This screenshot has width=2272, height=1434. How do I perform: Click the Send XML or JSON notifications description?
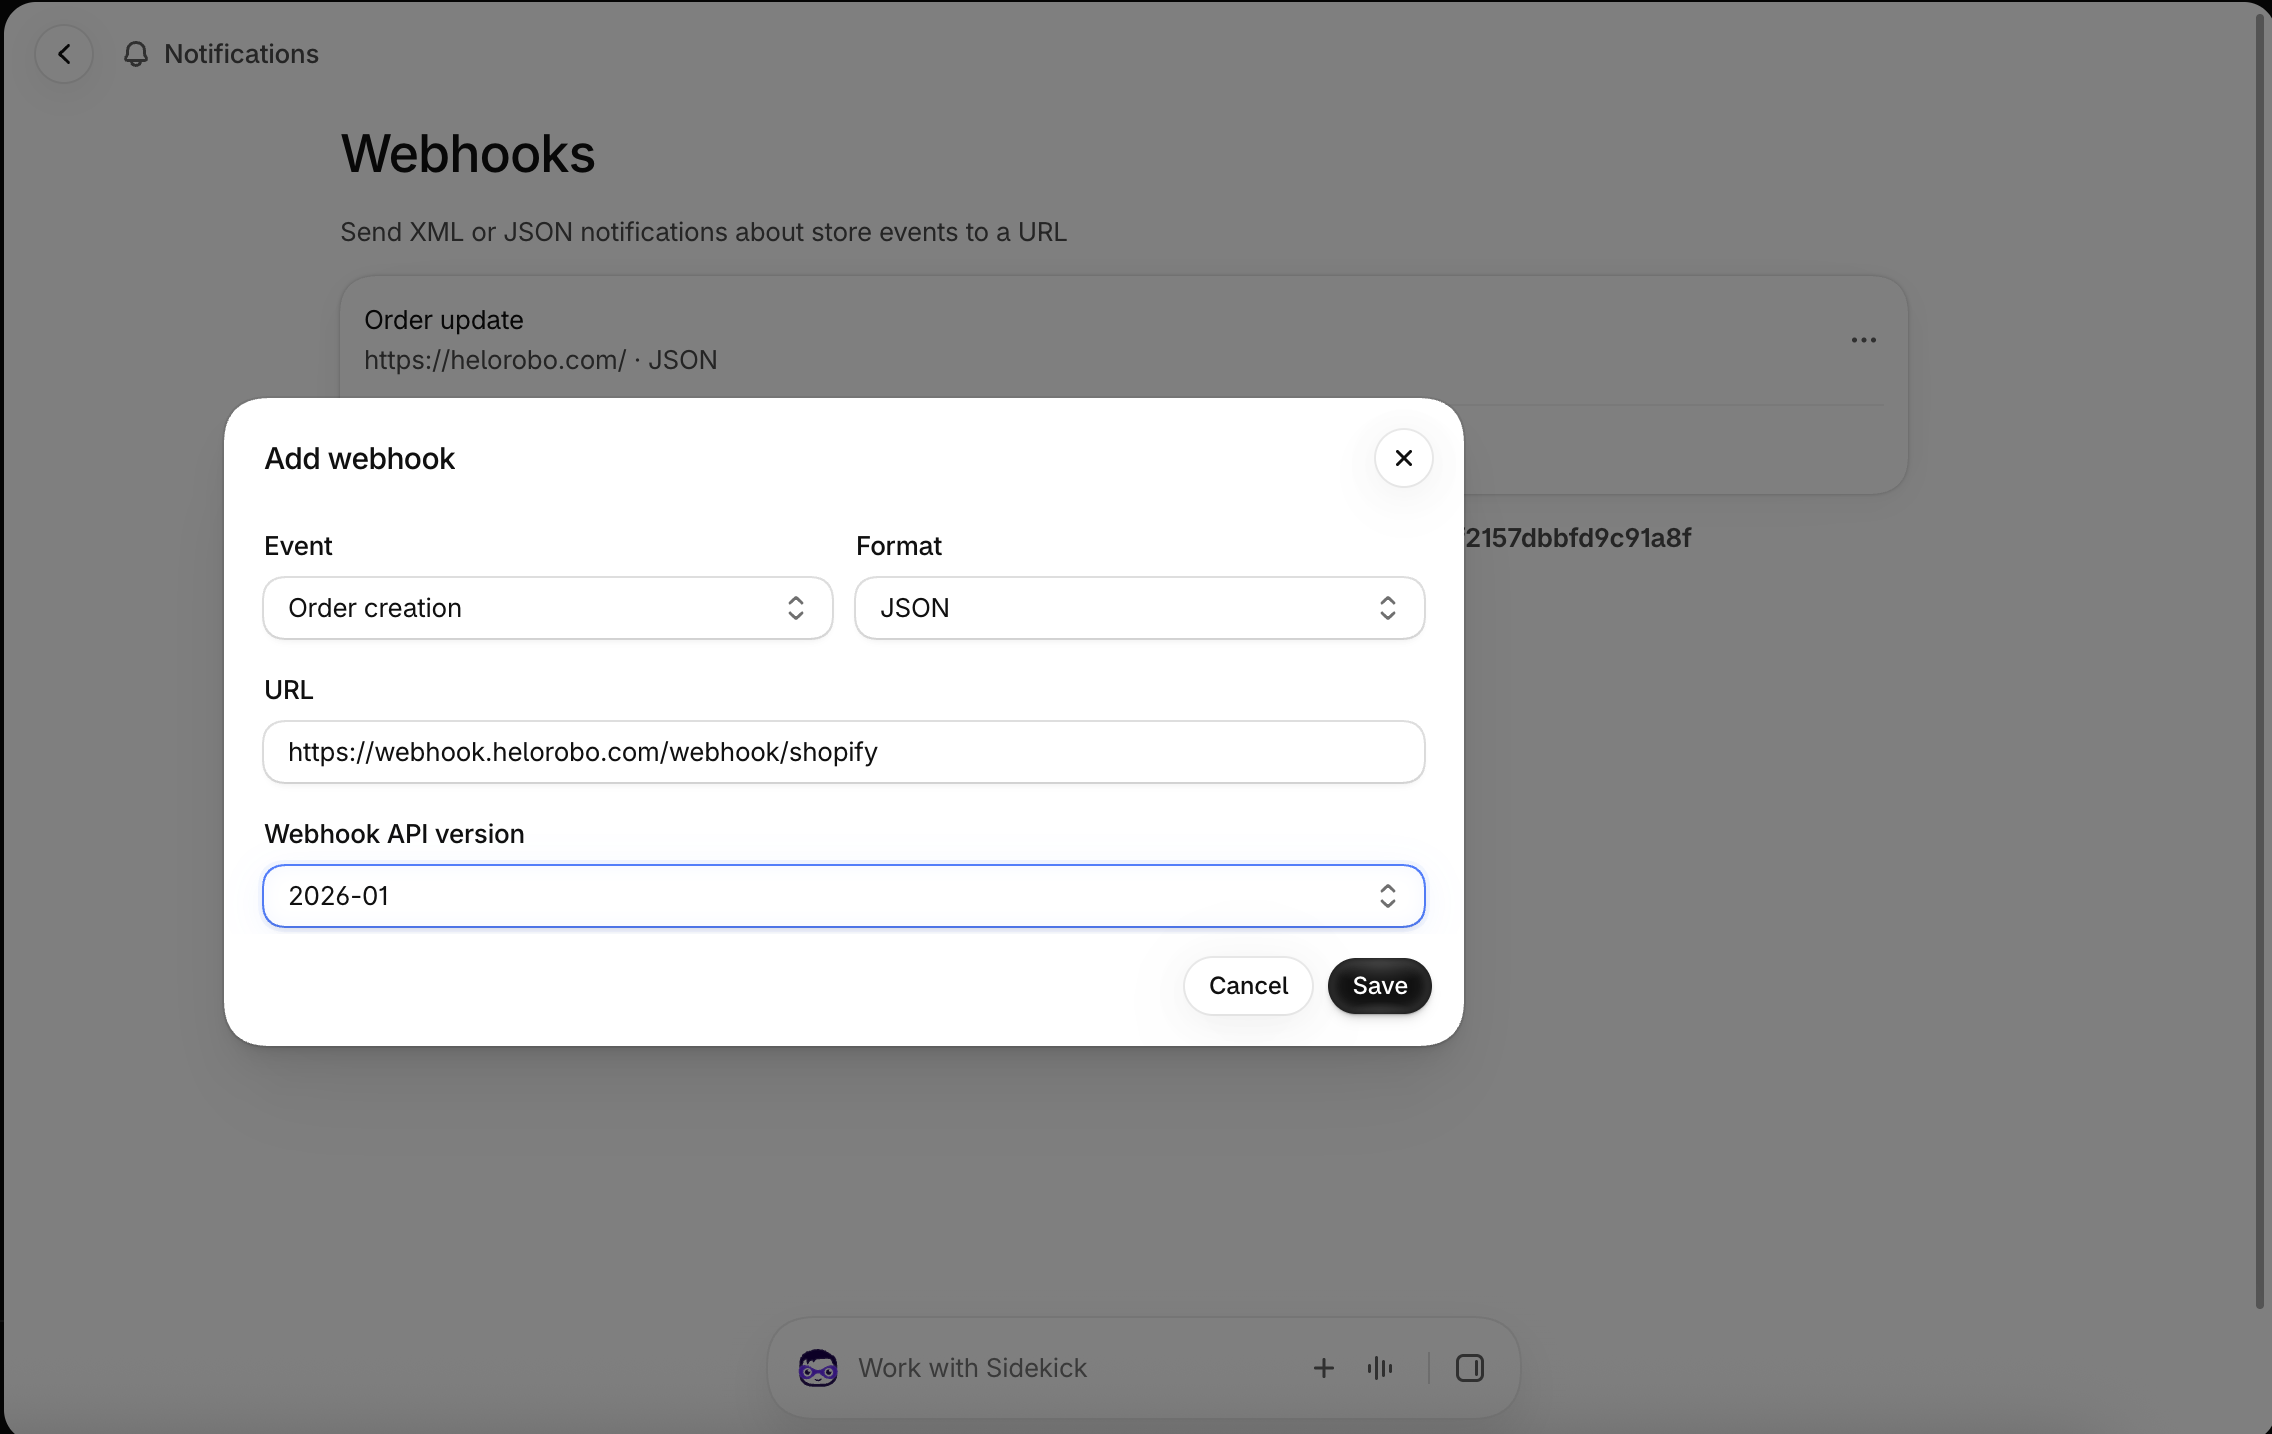(704, 232)
